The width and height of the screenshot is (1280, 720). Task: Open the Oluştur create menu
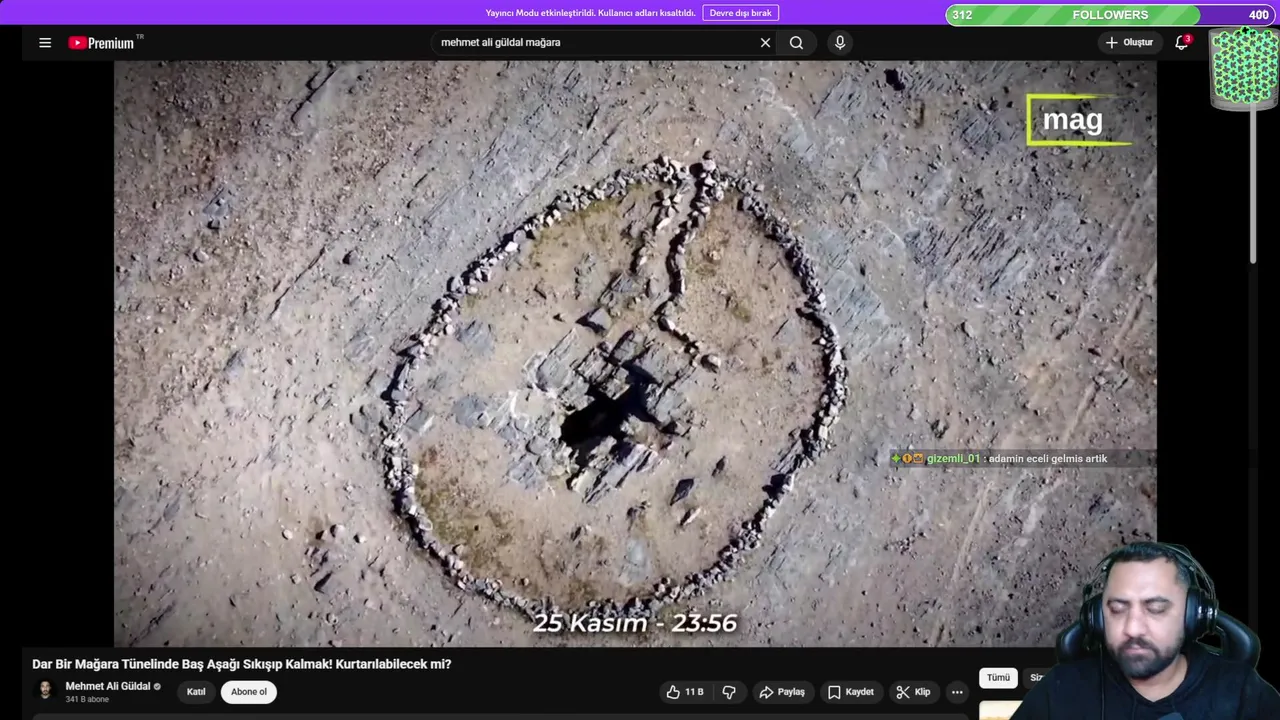coord(1129,42)
